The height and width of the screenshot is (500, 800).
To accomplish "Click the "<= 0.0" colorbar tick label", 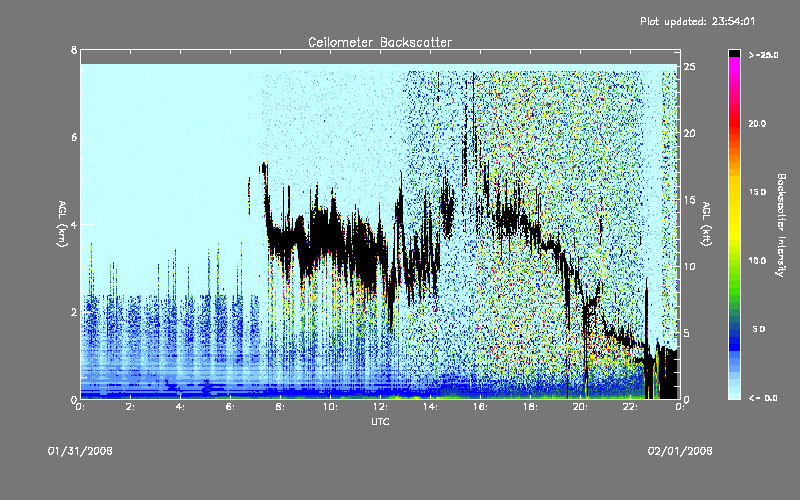I will click(x=763, y=398).
